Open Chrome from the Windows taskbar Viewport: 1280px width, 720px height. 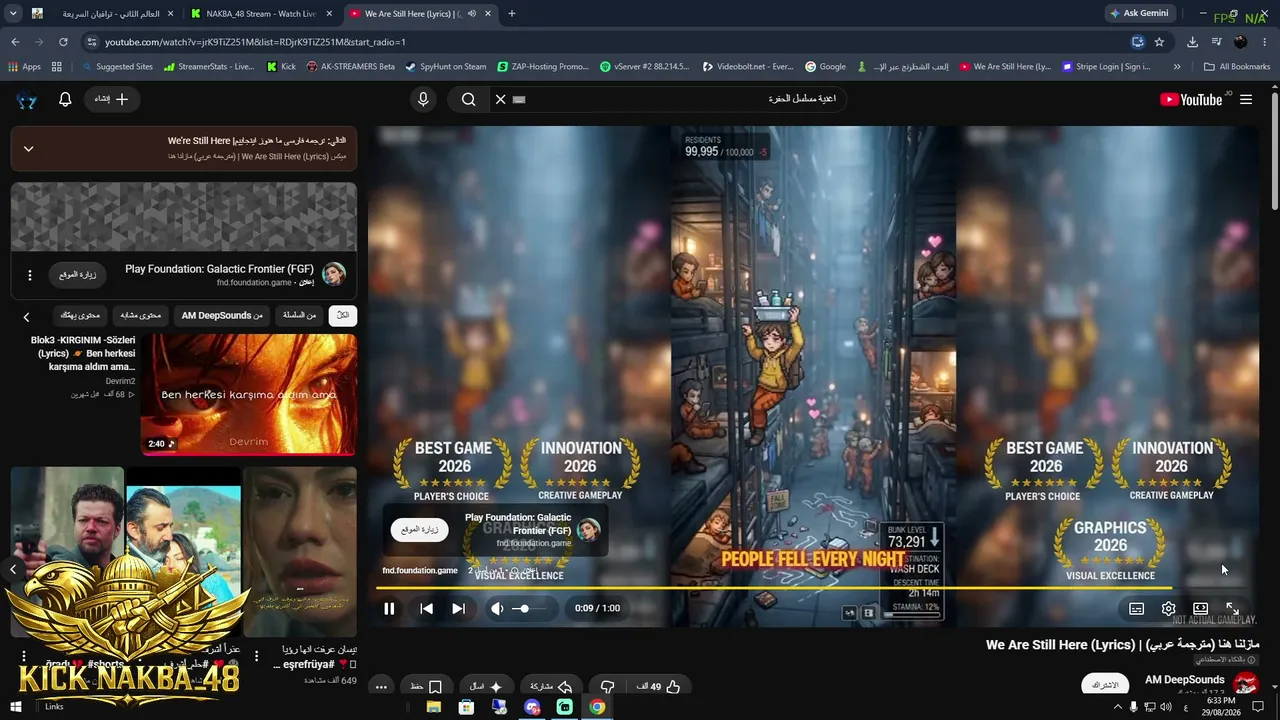[597, 707]
